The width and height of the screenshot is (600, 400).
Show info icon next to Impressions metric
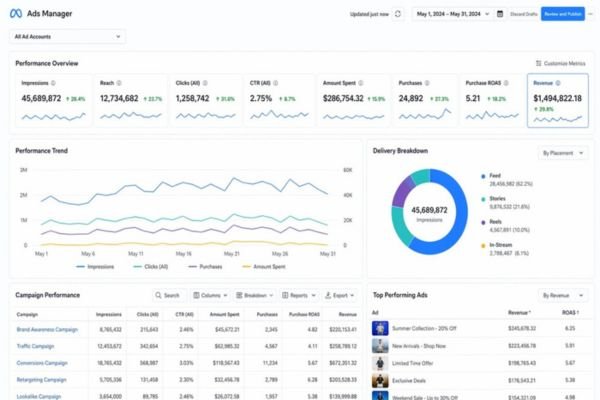tap(53, 83)
